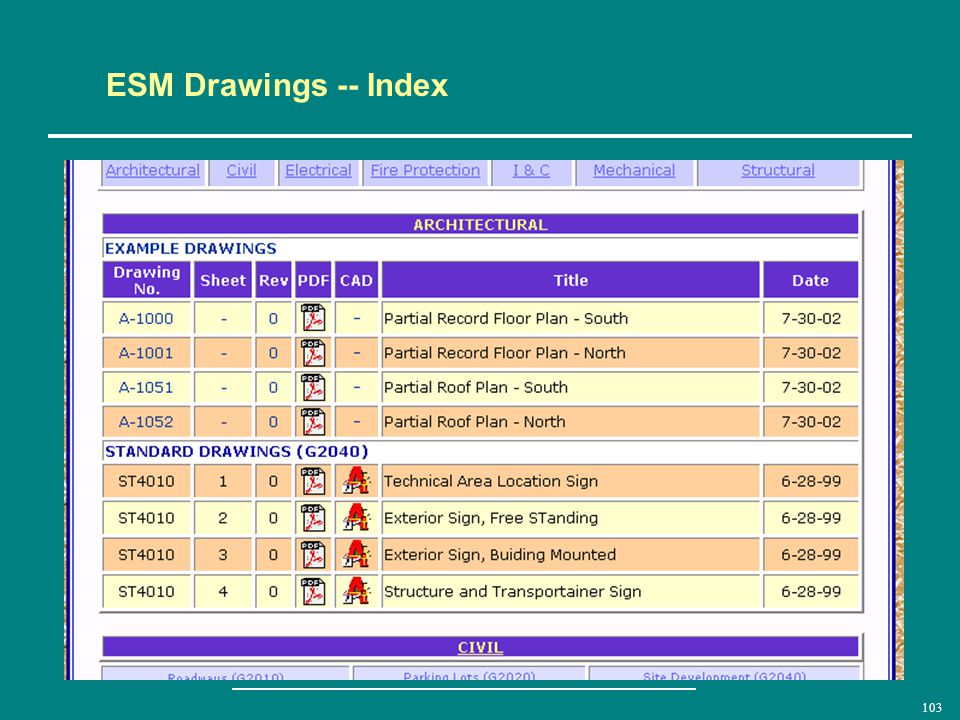Select 'Exterior Sign, Buiding Mounted' title
This screenshot has height=720, width=960.
[x=500, y=554]
